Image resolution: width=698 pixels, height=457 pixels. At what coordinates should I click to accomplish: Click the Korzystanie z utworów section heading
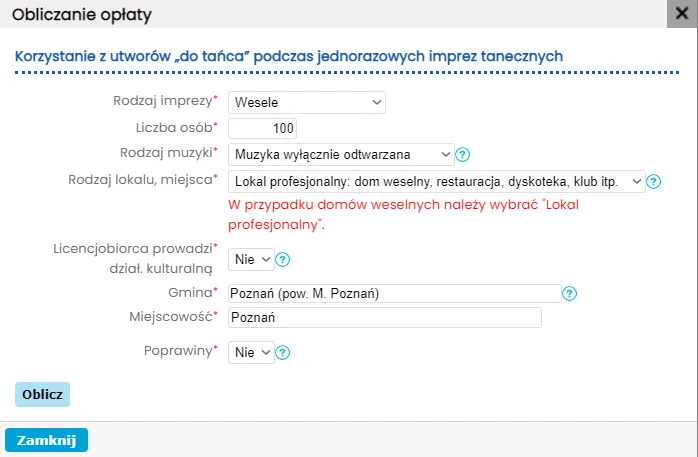click(288, 56)
